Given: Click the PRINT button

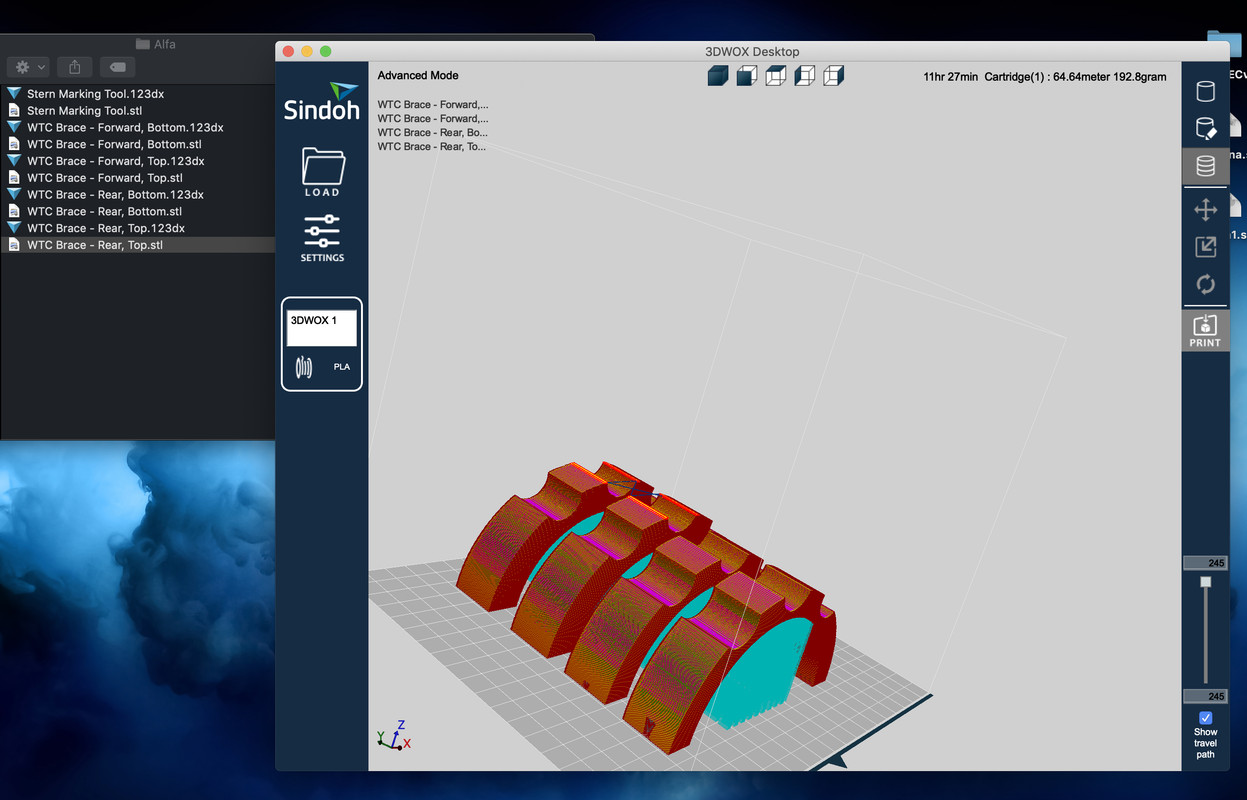Looking at the screenshot, I should coord(1205,330).
